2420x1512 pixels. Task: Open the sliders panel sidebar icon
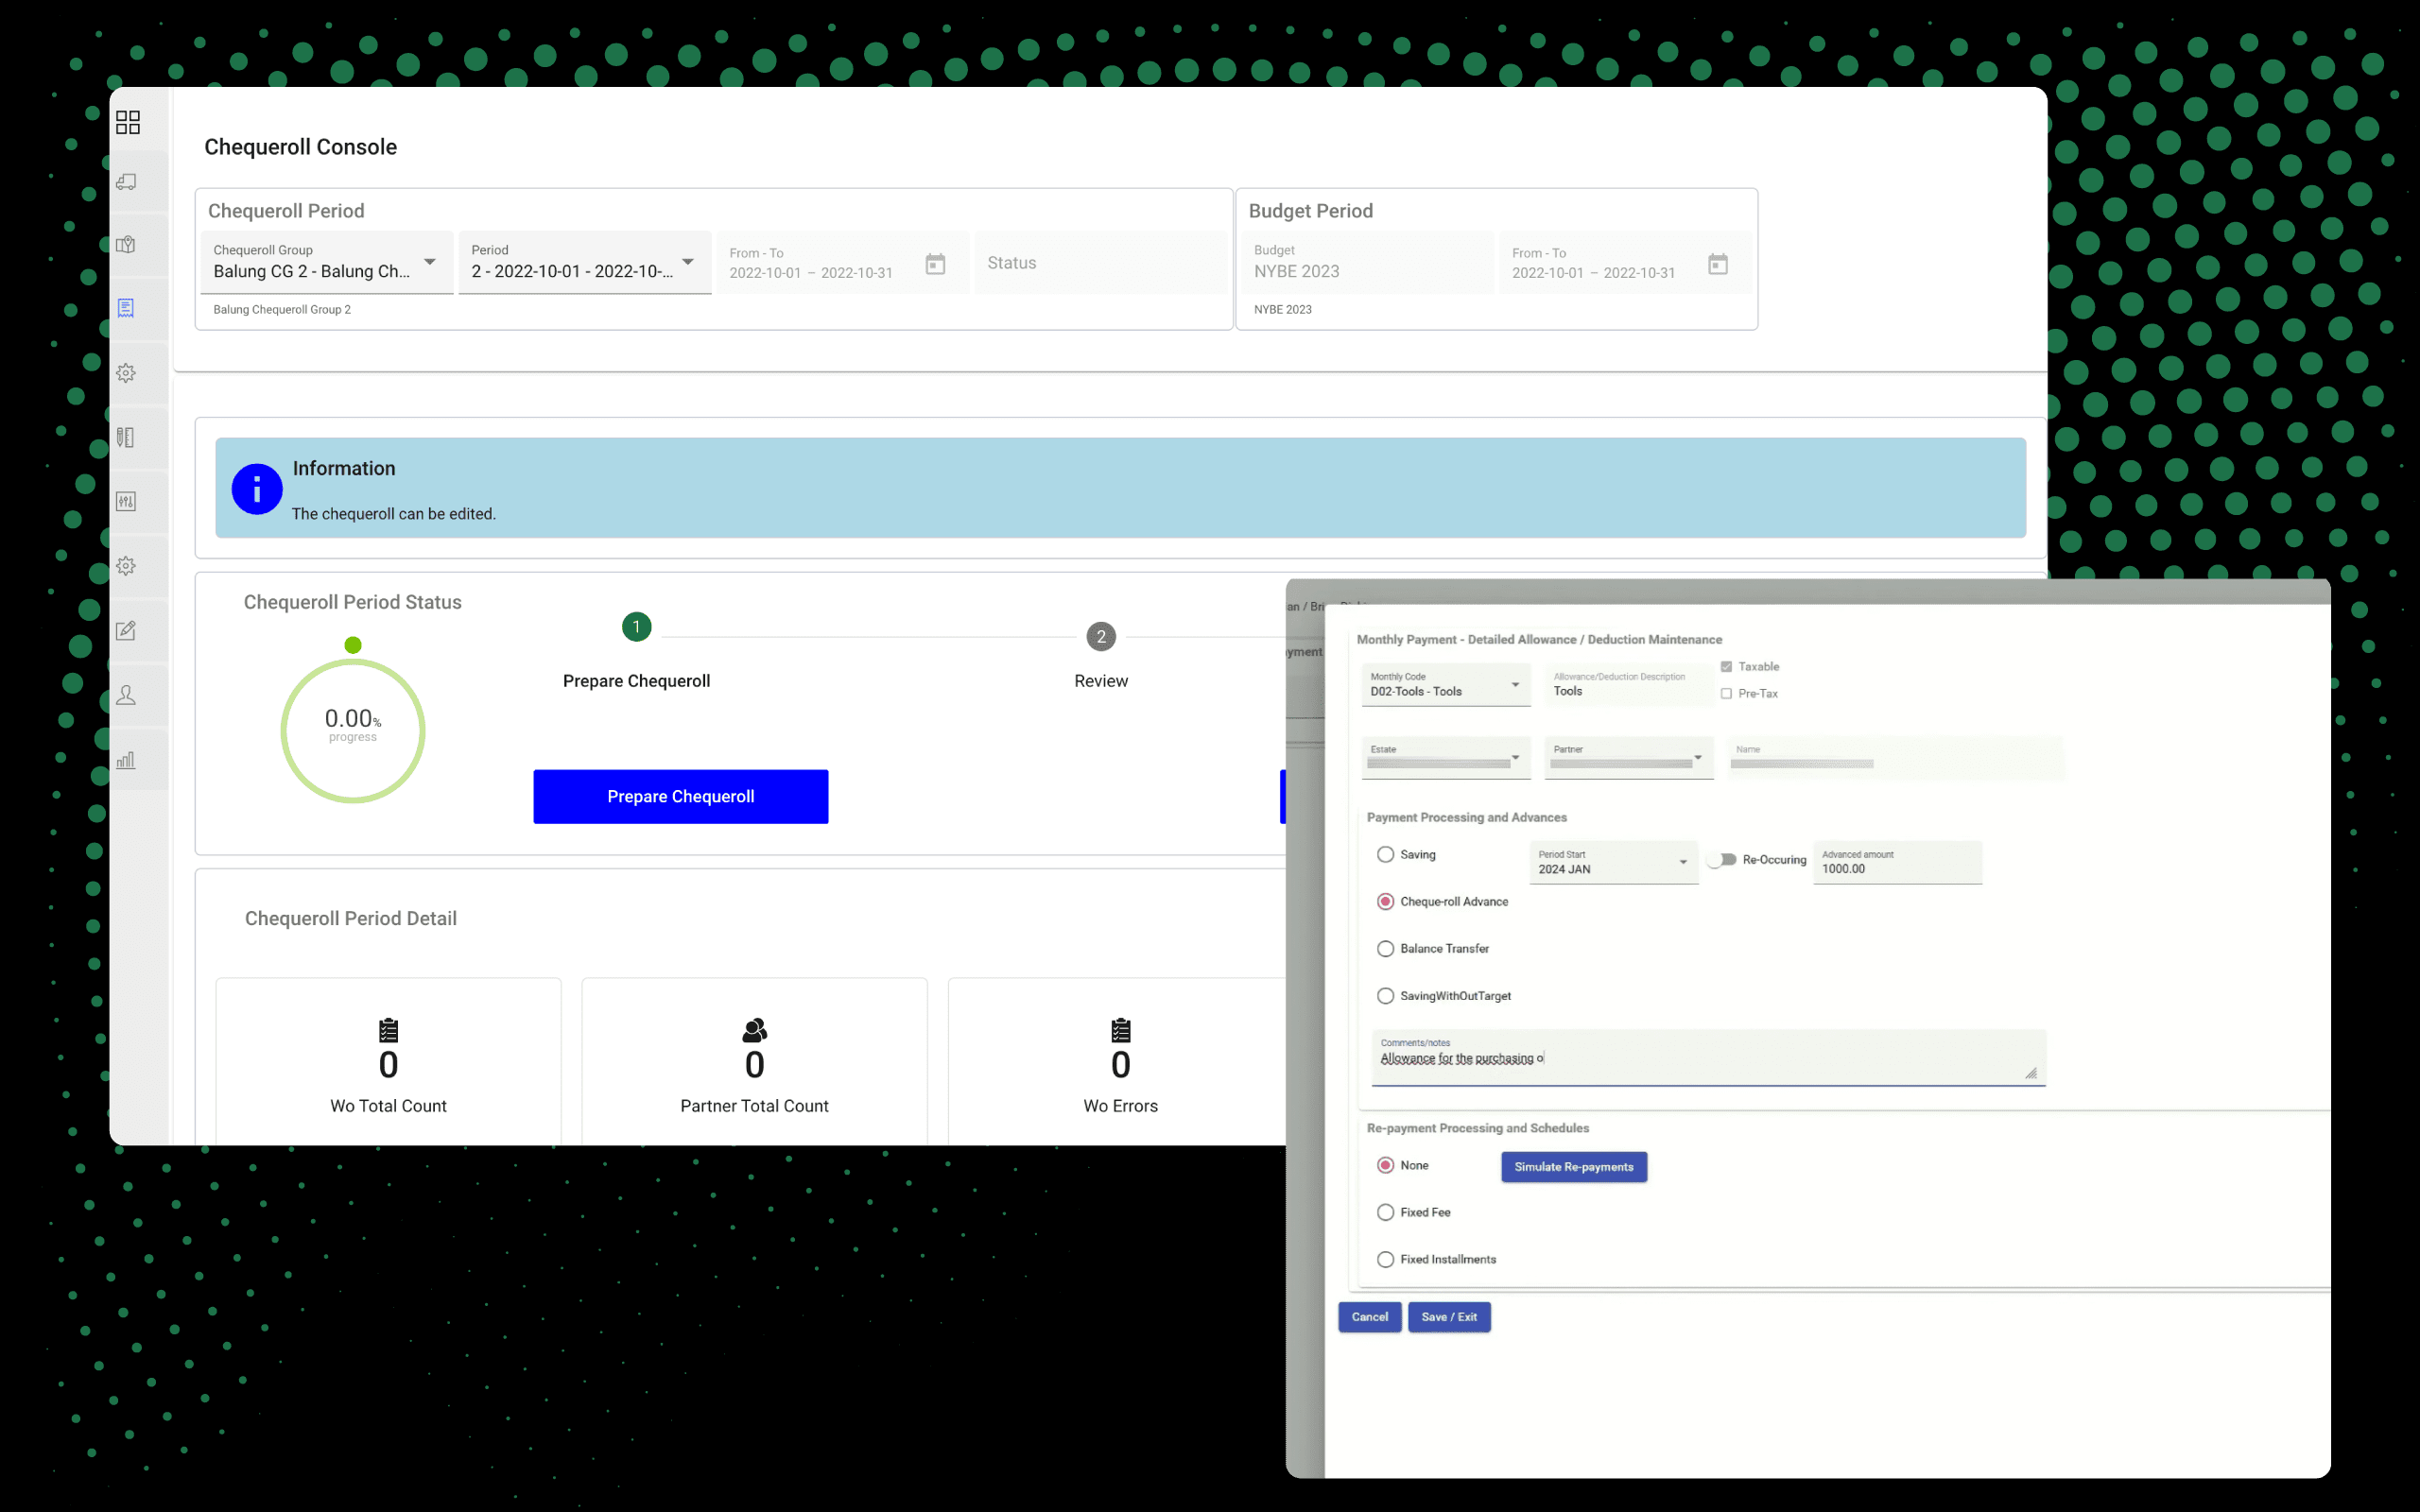point(126,501)
